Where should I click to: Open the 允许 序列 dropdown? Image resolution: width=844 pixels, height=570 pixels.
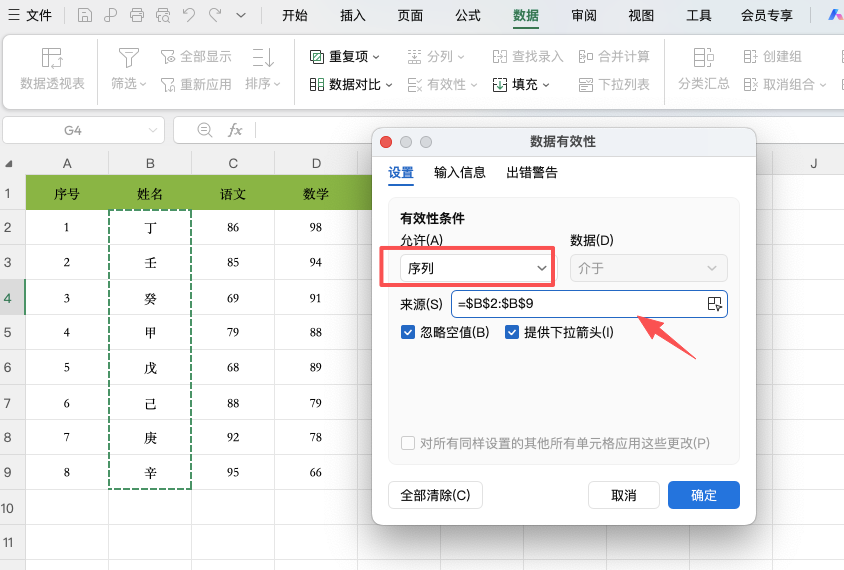pos(476,268)
